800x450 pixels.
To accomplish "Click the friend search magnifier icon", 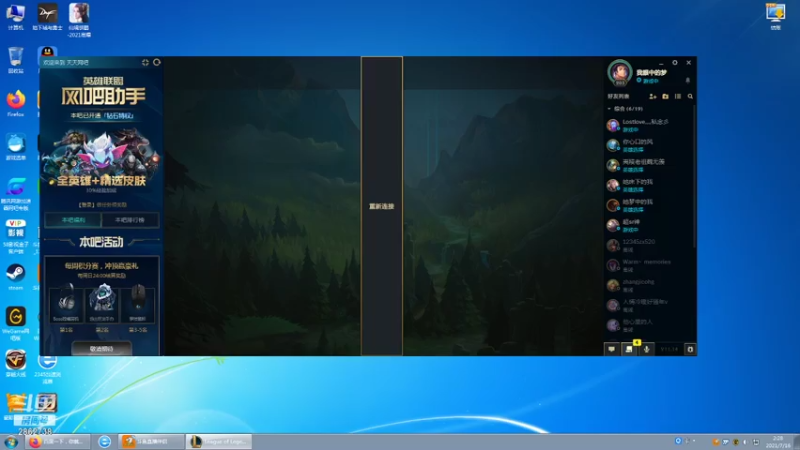I will 690,96.
